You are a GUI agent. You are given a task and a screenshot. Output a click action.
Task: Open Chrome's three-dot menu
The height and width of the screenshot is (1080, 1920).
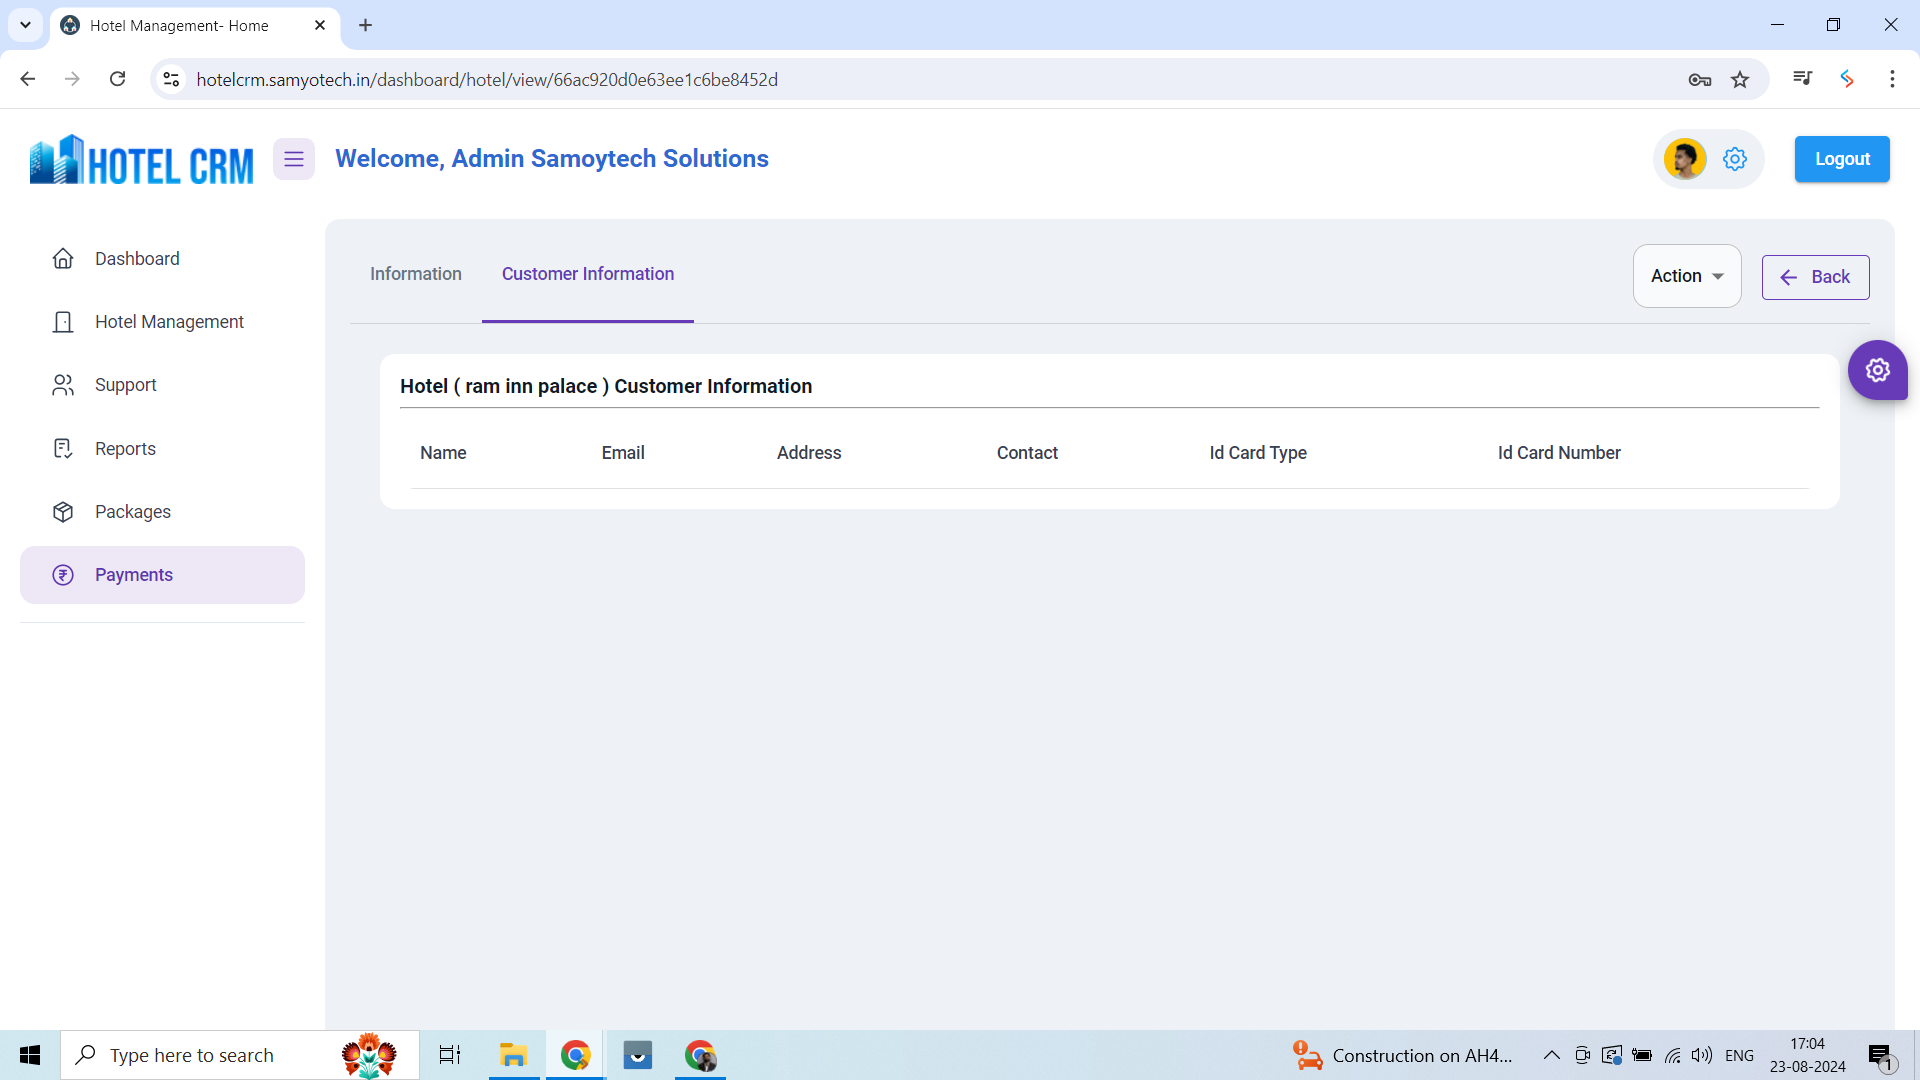tap(1892, 79)
